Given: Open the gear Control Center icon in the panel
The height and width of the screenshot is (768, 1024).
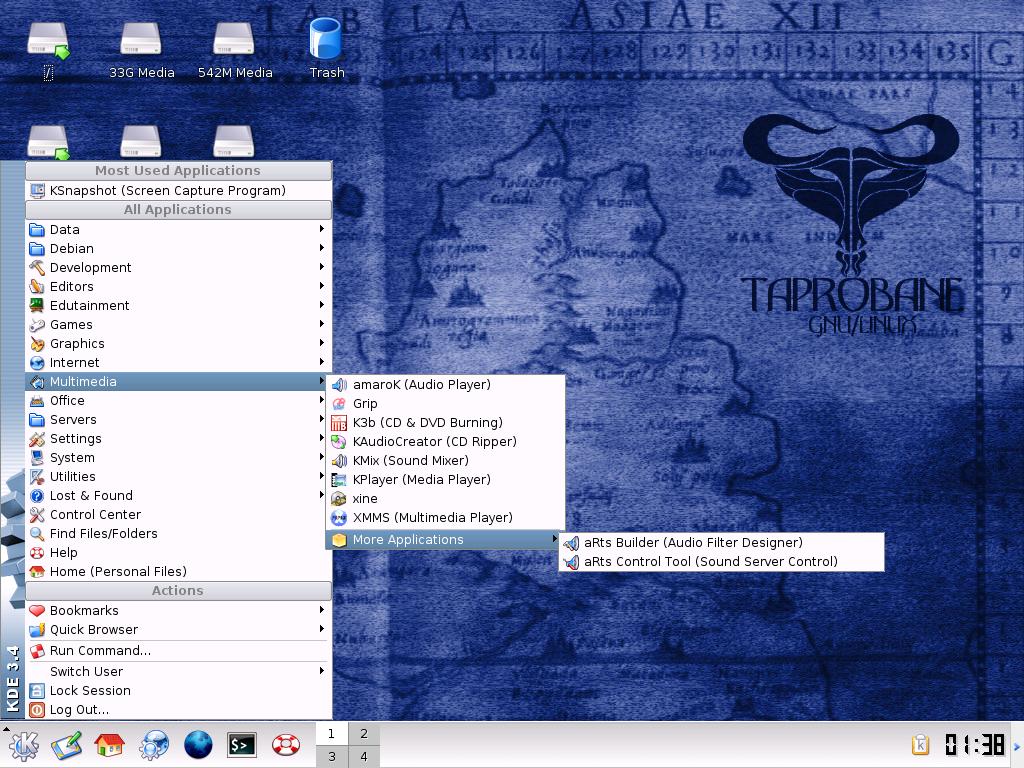Looking at the screenshot, I should point(153,745).
